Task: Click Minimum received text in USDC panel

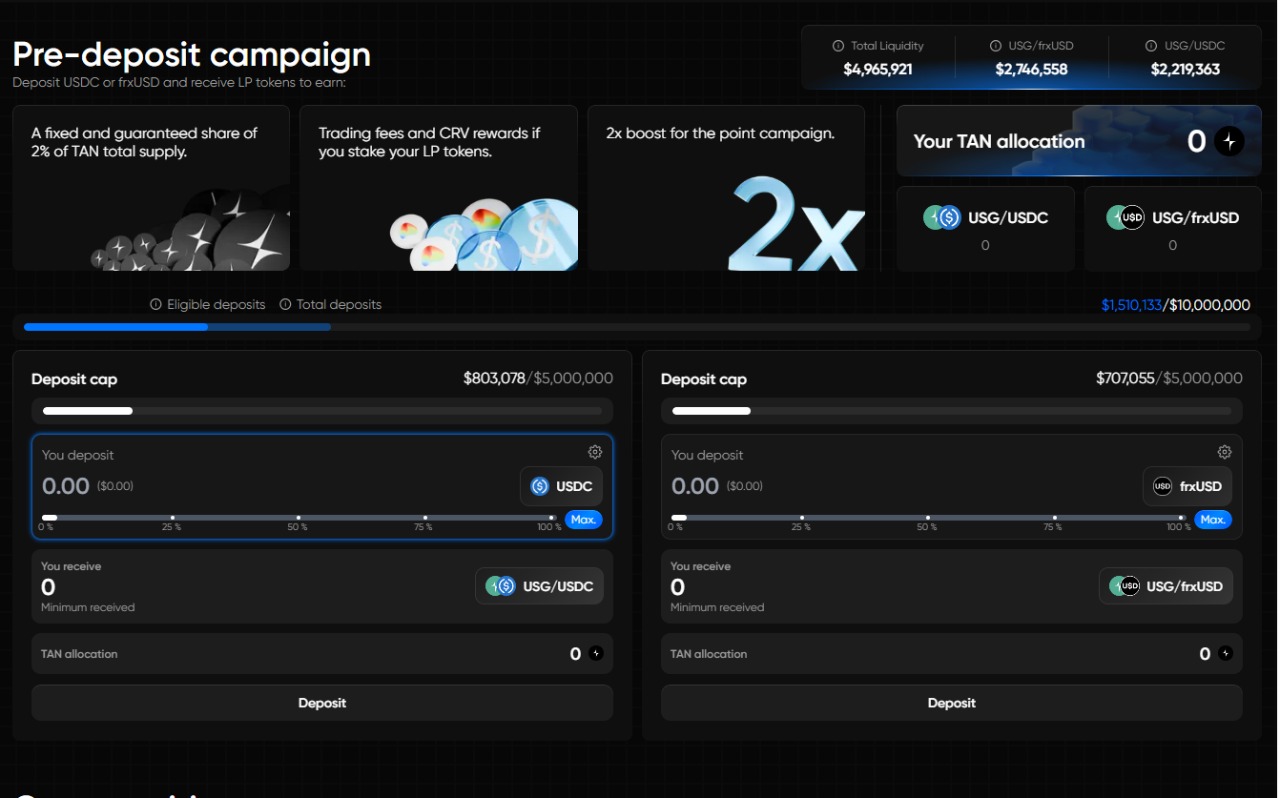Action: [x=88, y=607]
